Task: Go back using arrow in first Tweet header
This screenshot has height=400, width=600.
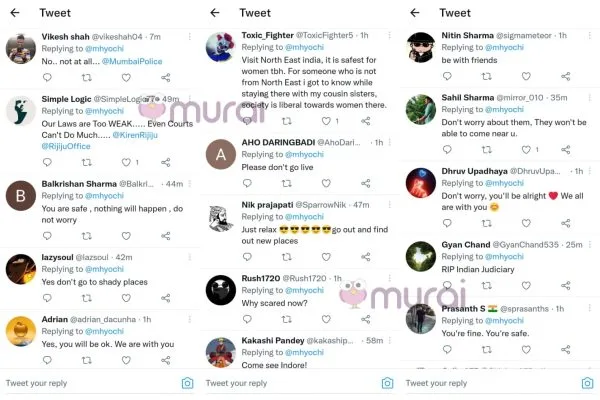Action: [x=15, y=13]
